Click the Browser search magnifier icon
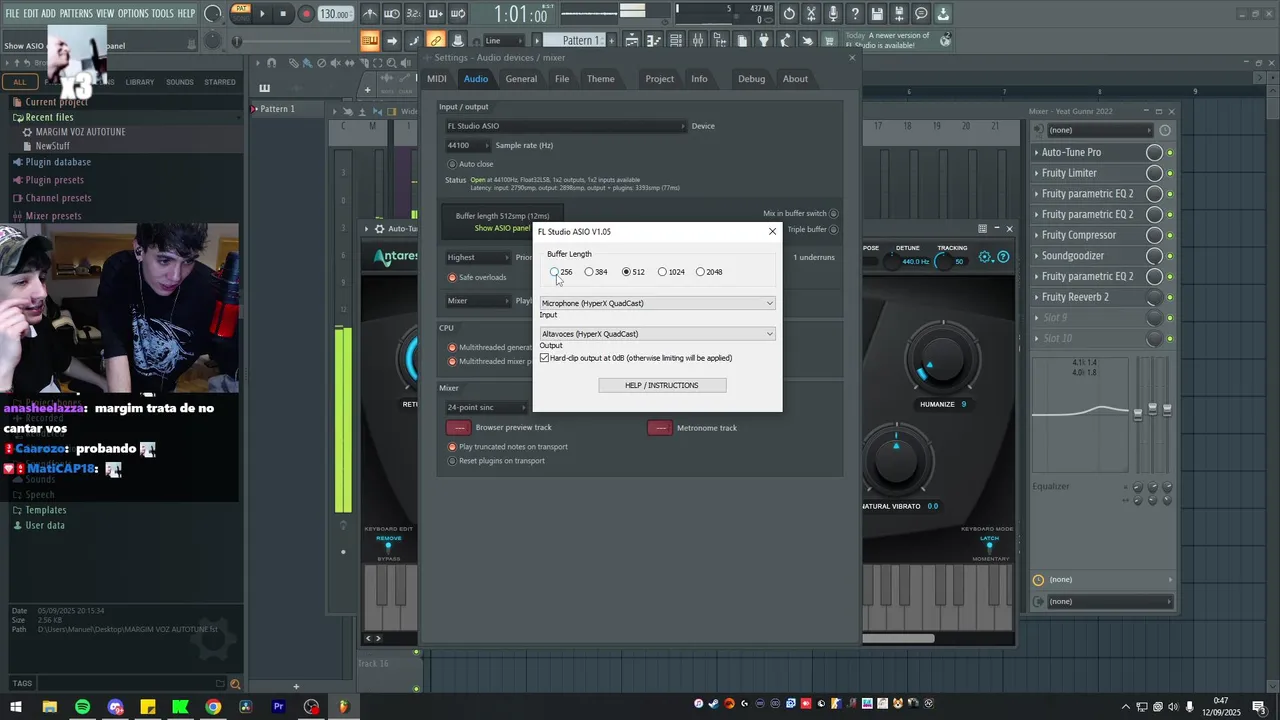 point(235,684)
